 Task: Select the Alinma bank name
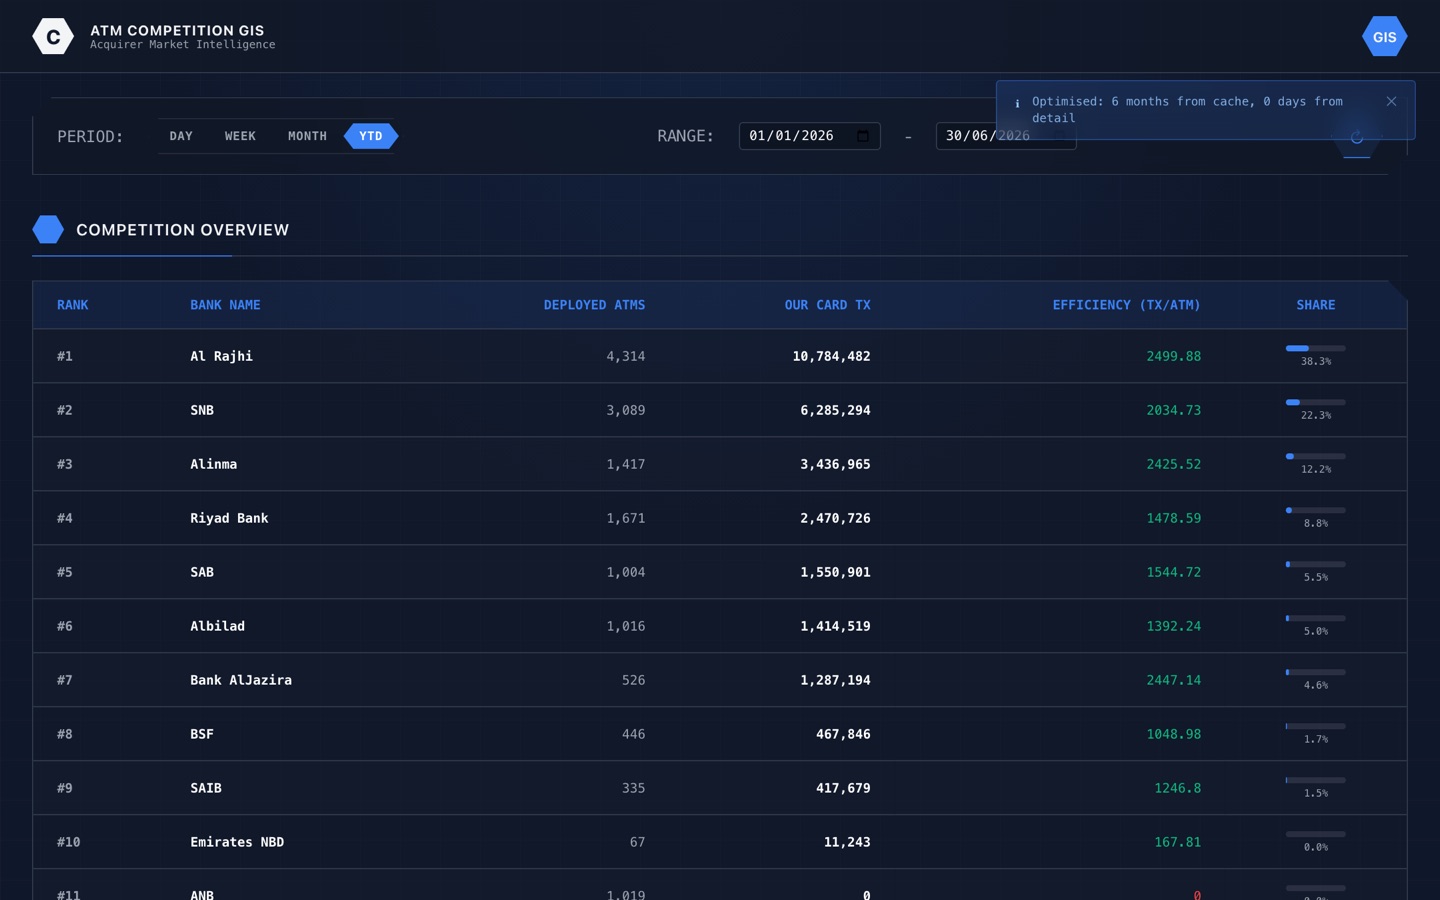click(214, 464)
